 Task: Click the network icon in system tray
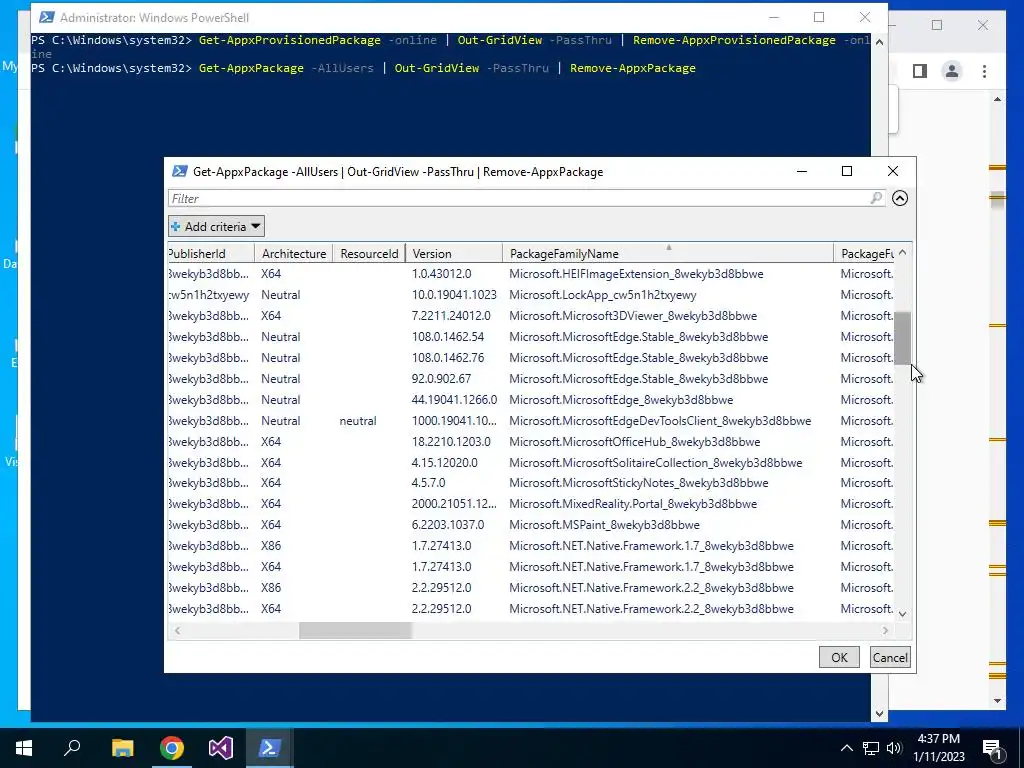pos(871,748)
